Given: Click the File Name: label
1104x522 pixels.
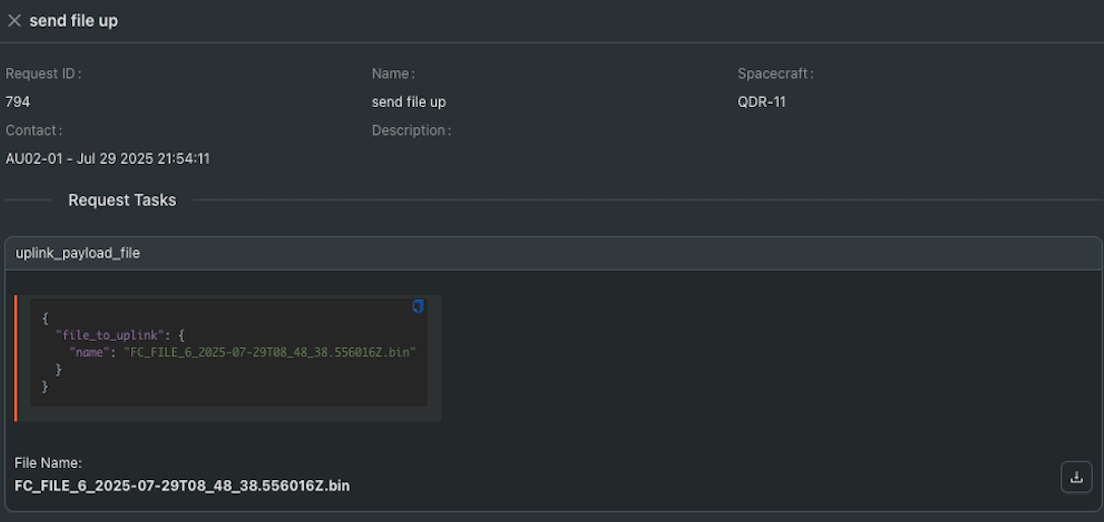Looking at the screenshot, I should tap(49, 463).
